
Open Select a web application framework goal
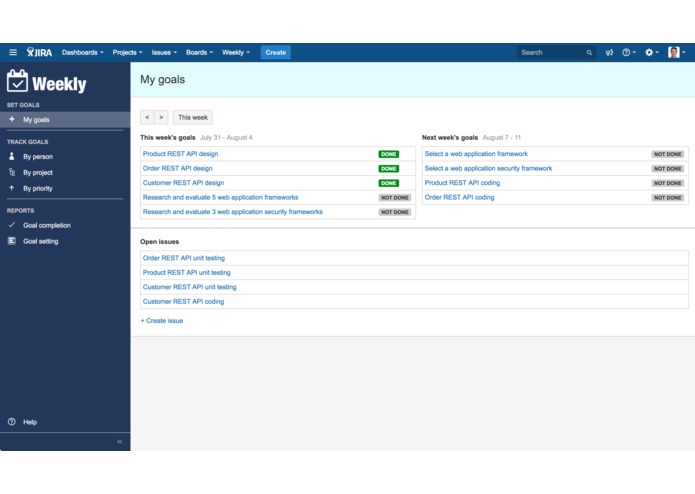[x=476, y=154]
